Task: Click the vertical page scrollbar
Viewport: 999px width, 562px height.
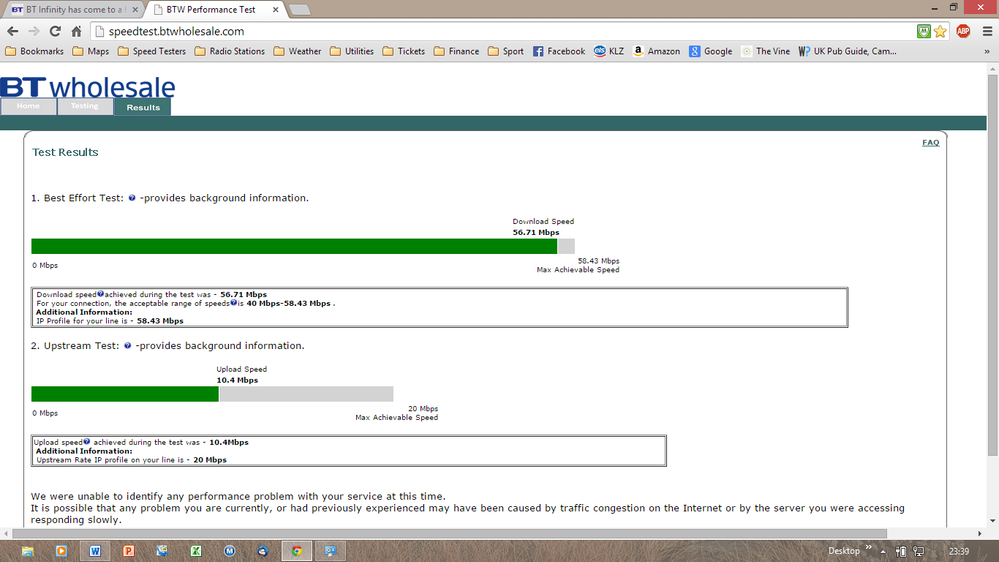Action: [x=993, y=264]
